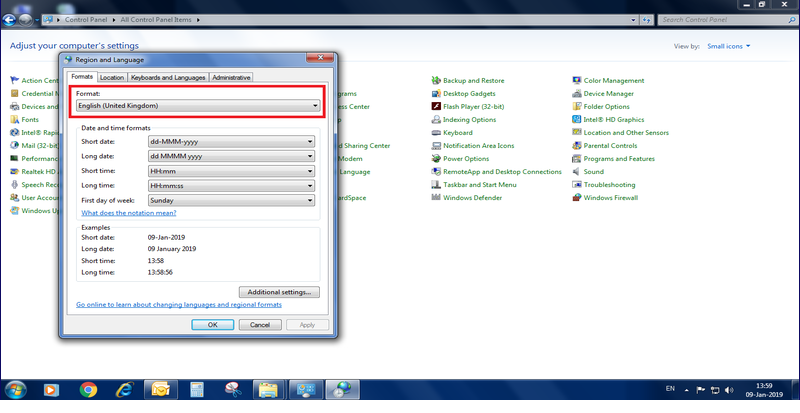Open the Flash Player (32-bit) icon

click(436, 107)
